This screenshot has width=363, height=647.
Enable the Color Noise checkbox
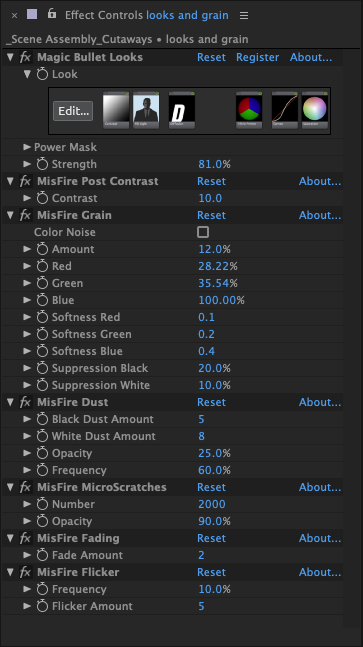203,232
